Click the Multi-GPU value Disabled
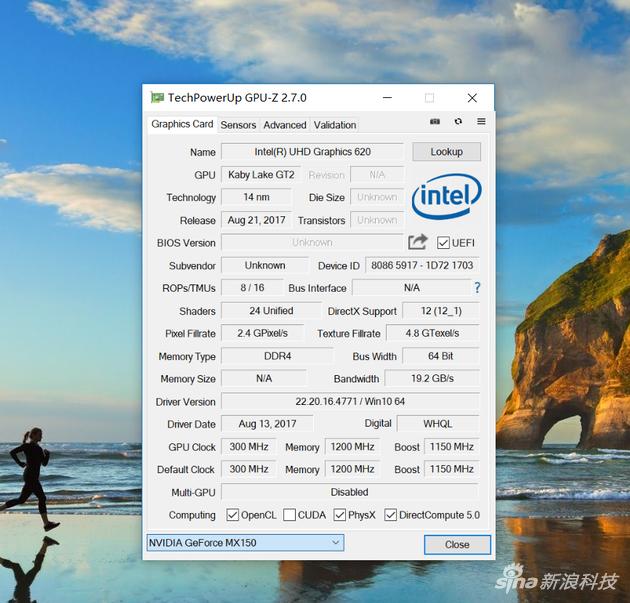 pyautogui.click(x=350, y=492)
